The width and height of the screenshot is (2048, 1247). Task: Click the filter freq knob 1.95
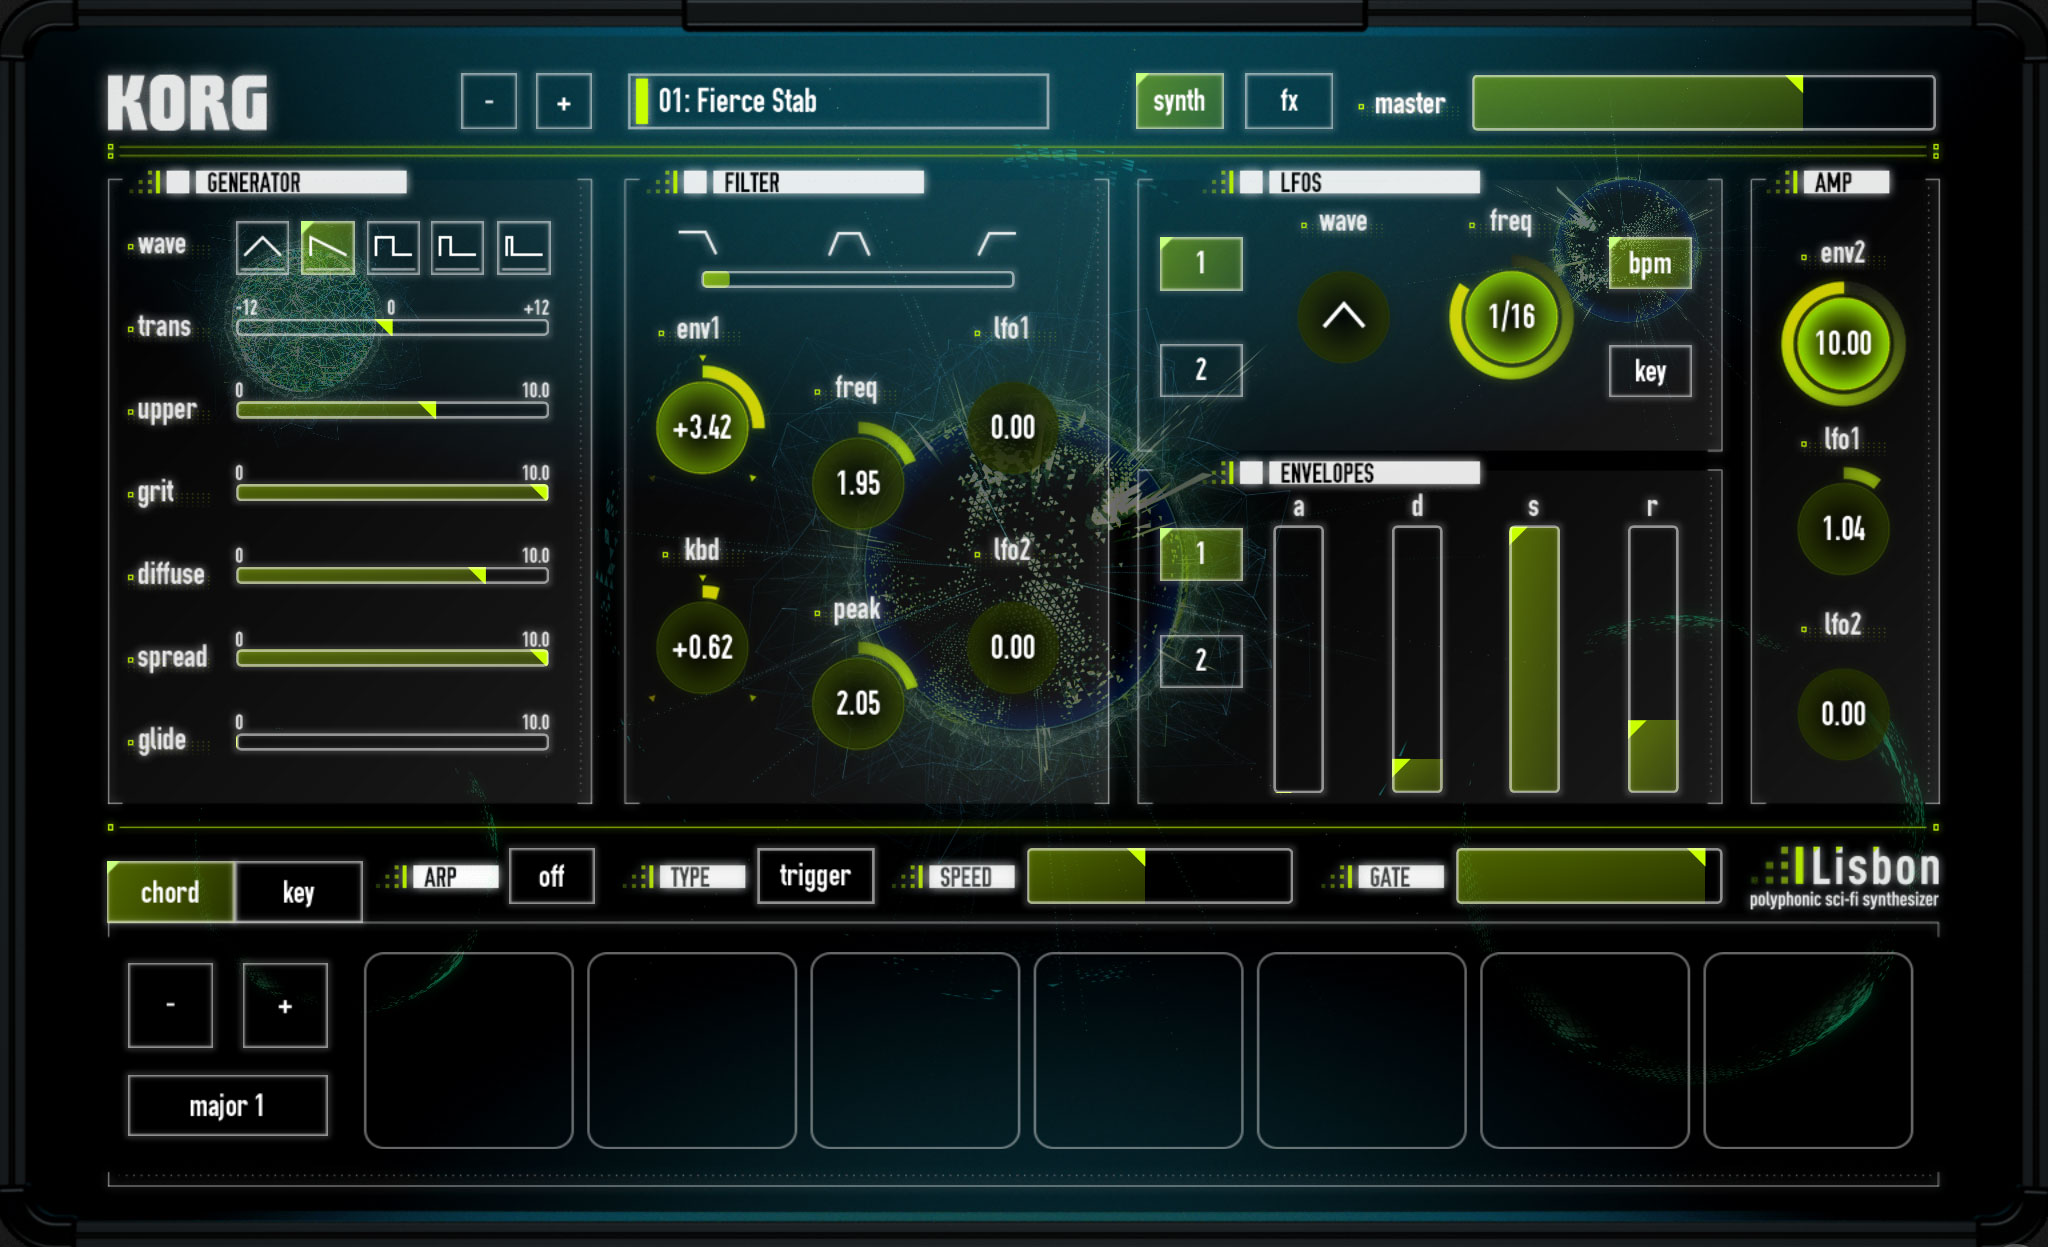[858, 484]
